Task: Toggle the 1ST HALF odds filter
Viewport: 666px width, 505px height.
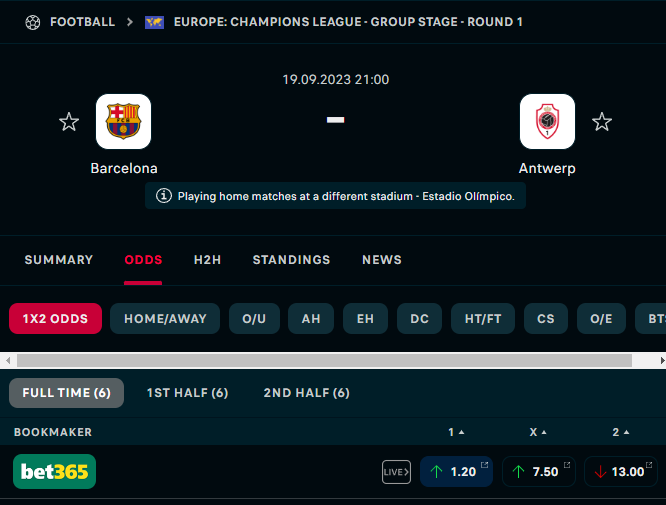Action: tap(187, 393)
